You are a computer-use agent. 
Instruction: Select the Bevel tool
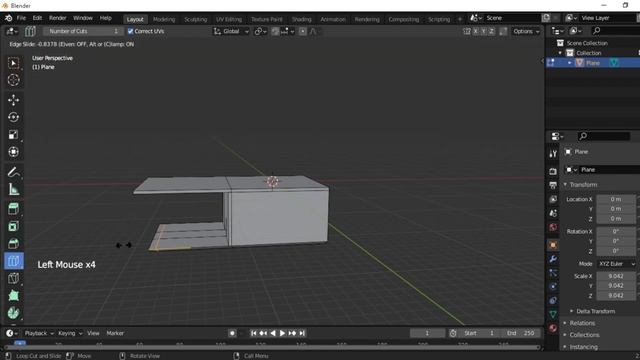13,243
